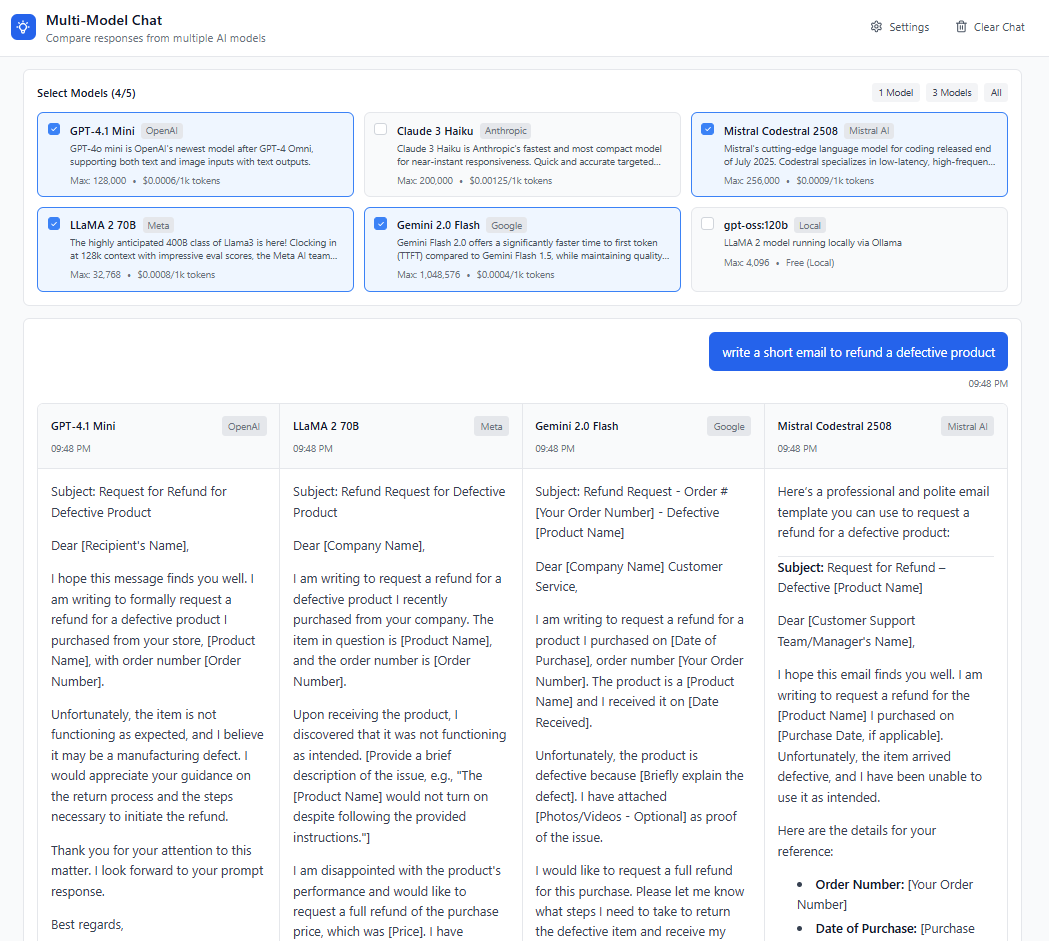Open Settings
The height and width of the screenshot is (941, 1049).
[x=900, y=27]
